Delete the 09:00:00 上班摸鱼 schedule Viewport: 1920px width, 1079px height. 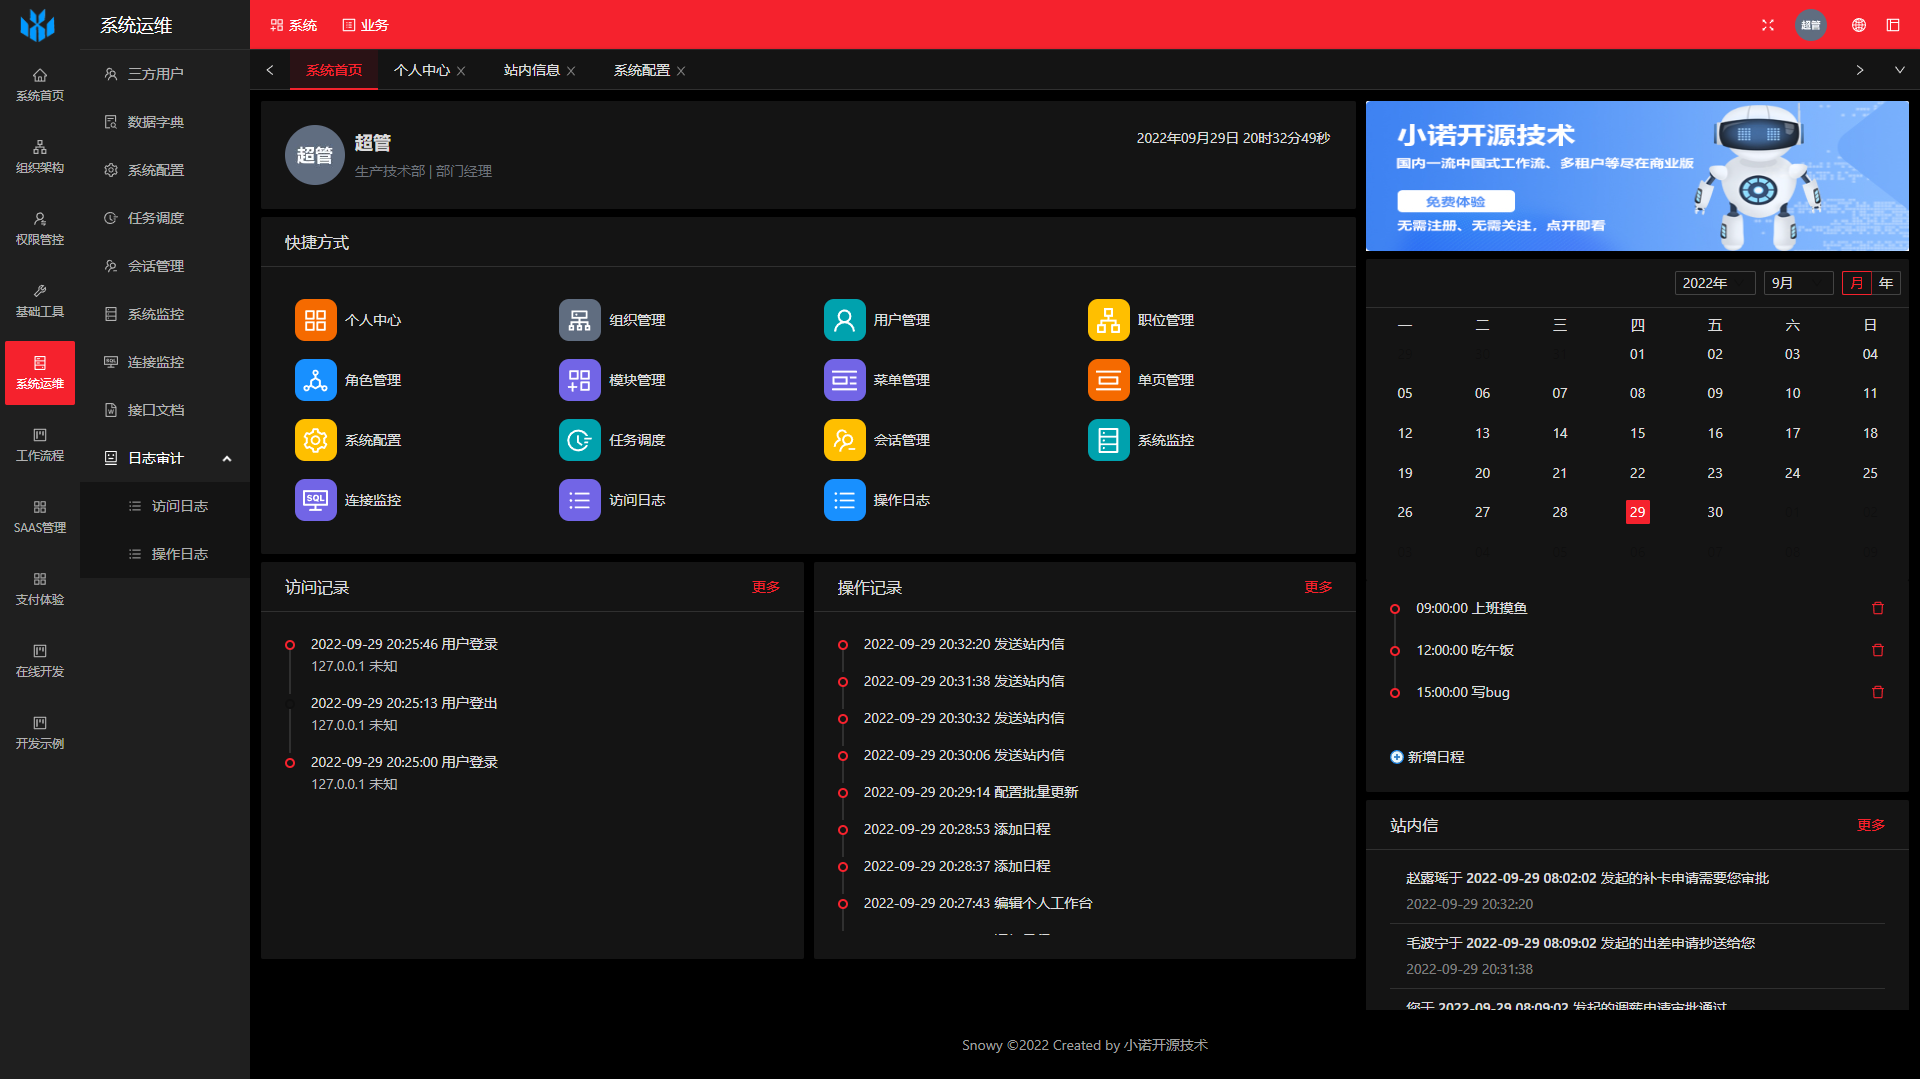pos(1878,608)
